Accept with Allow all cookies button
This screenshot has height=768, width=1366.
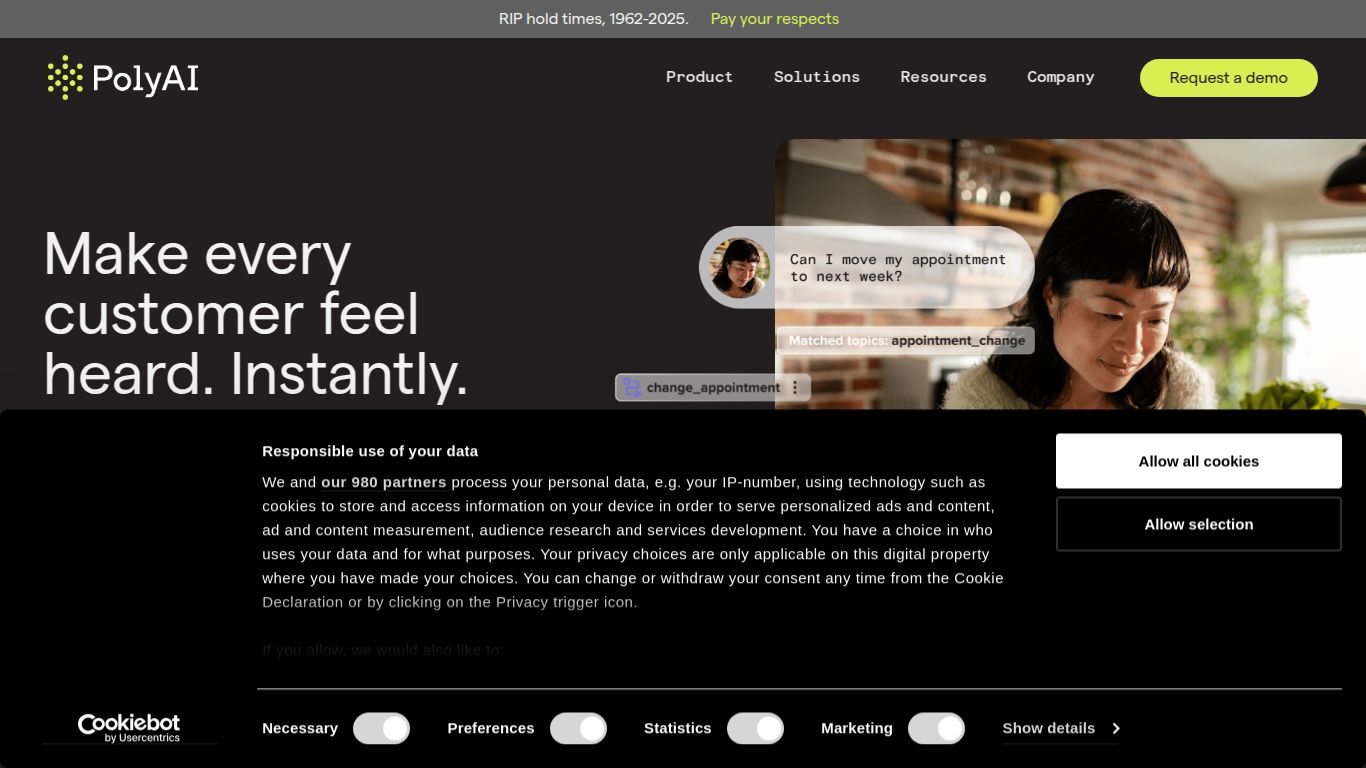tap(1198, 461)
